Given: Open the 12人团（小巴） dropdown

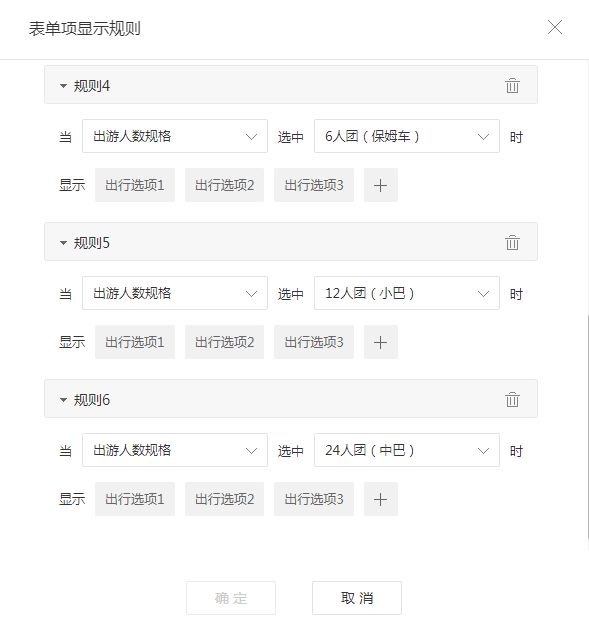Looking at the screenshot, I should click(407, 293).
